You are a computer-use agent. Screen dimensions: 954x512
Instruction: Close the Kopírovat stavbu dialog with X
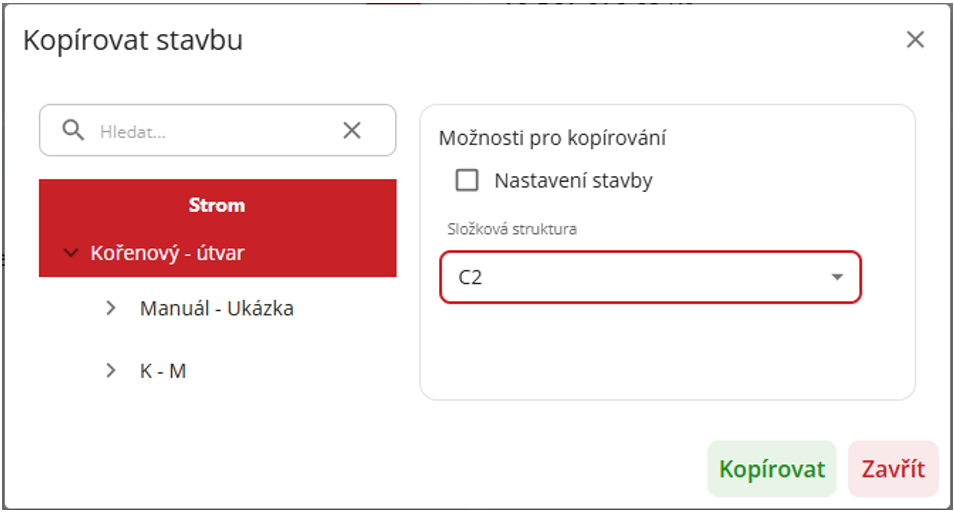(x=914, y=40)
